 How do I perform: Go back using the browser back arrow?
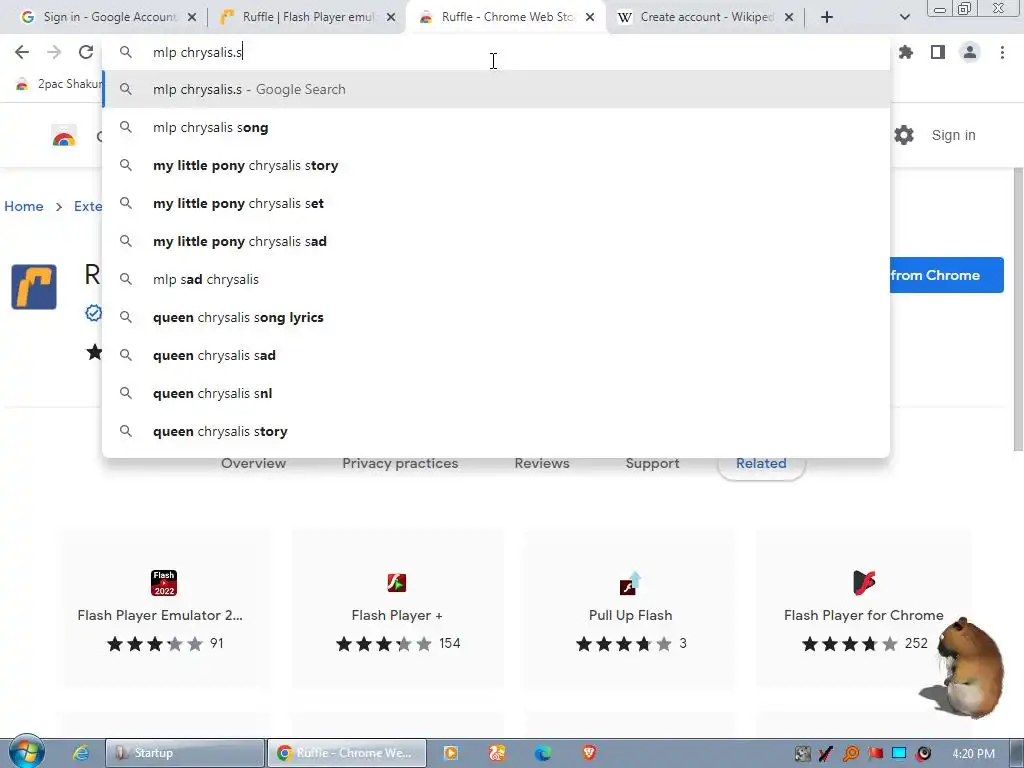click(x=22, y=52)
